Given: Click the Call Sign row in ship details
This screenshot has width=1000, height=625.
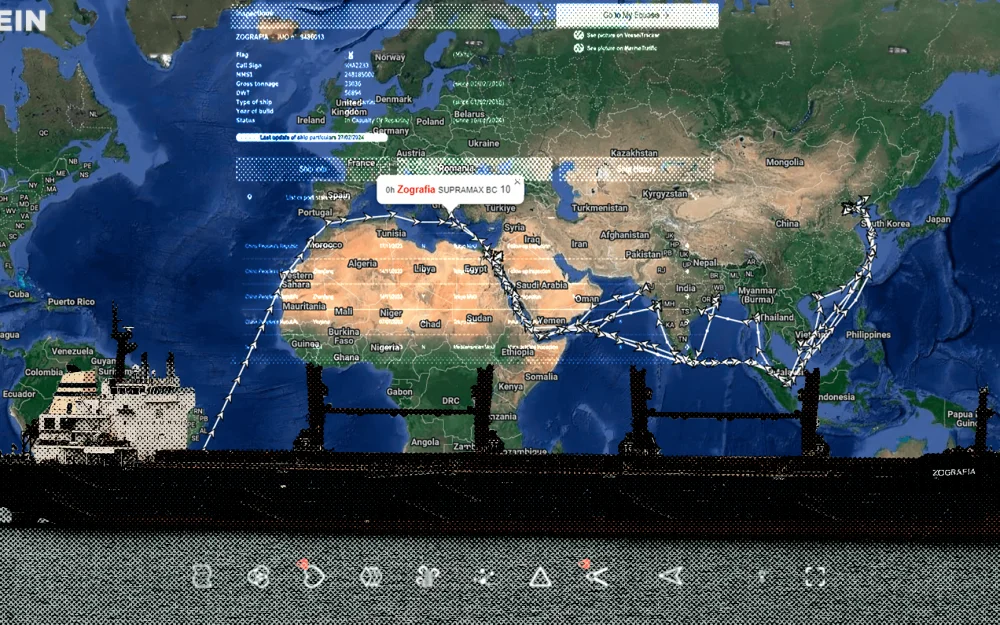Looking at the screenshot, I should click(303, 65).
